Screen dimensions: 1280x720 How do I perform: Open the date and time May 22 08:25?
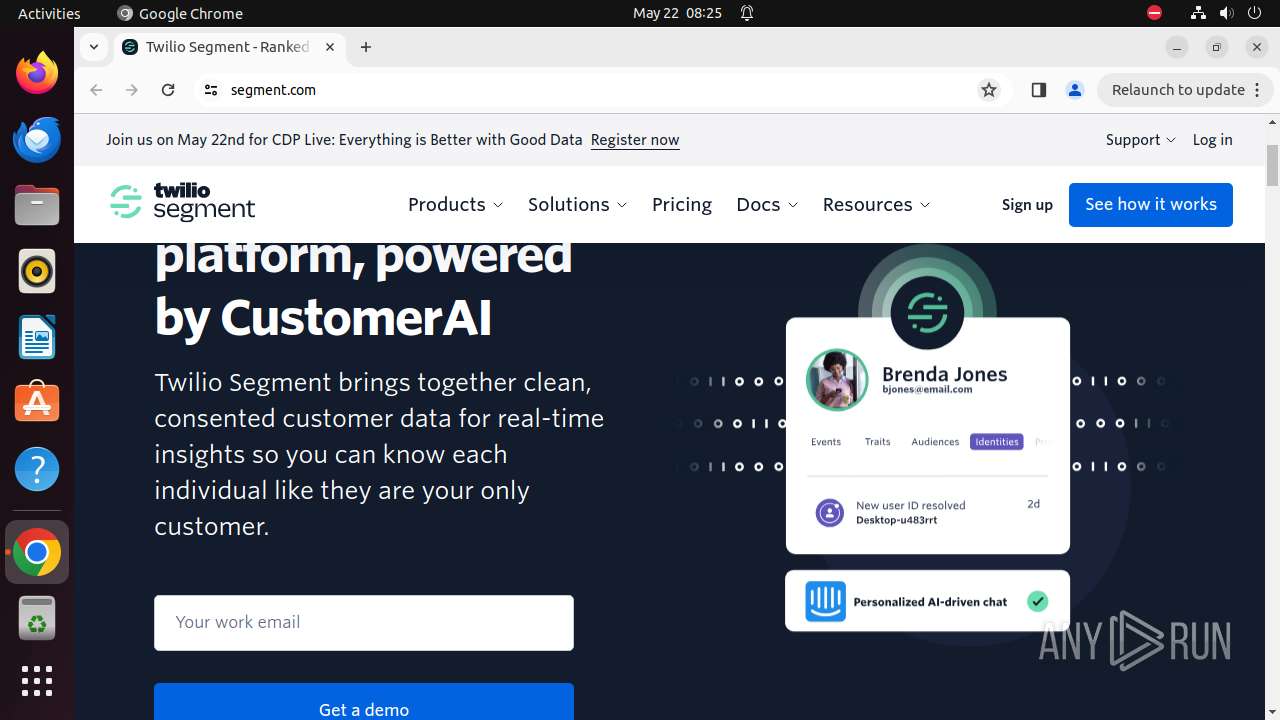677,13
